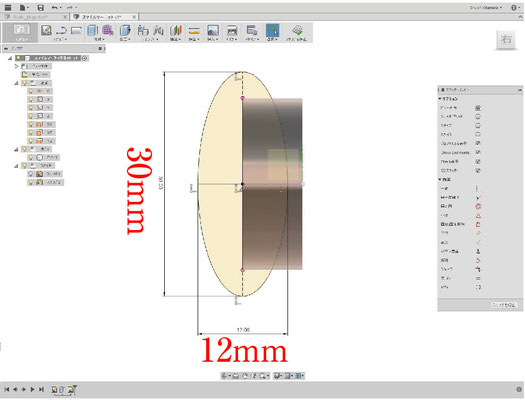Click the Concentric constraint circle icon
Screen dimensions: 525x400
point(478,207)
